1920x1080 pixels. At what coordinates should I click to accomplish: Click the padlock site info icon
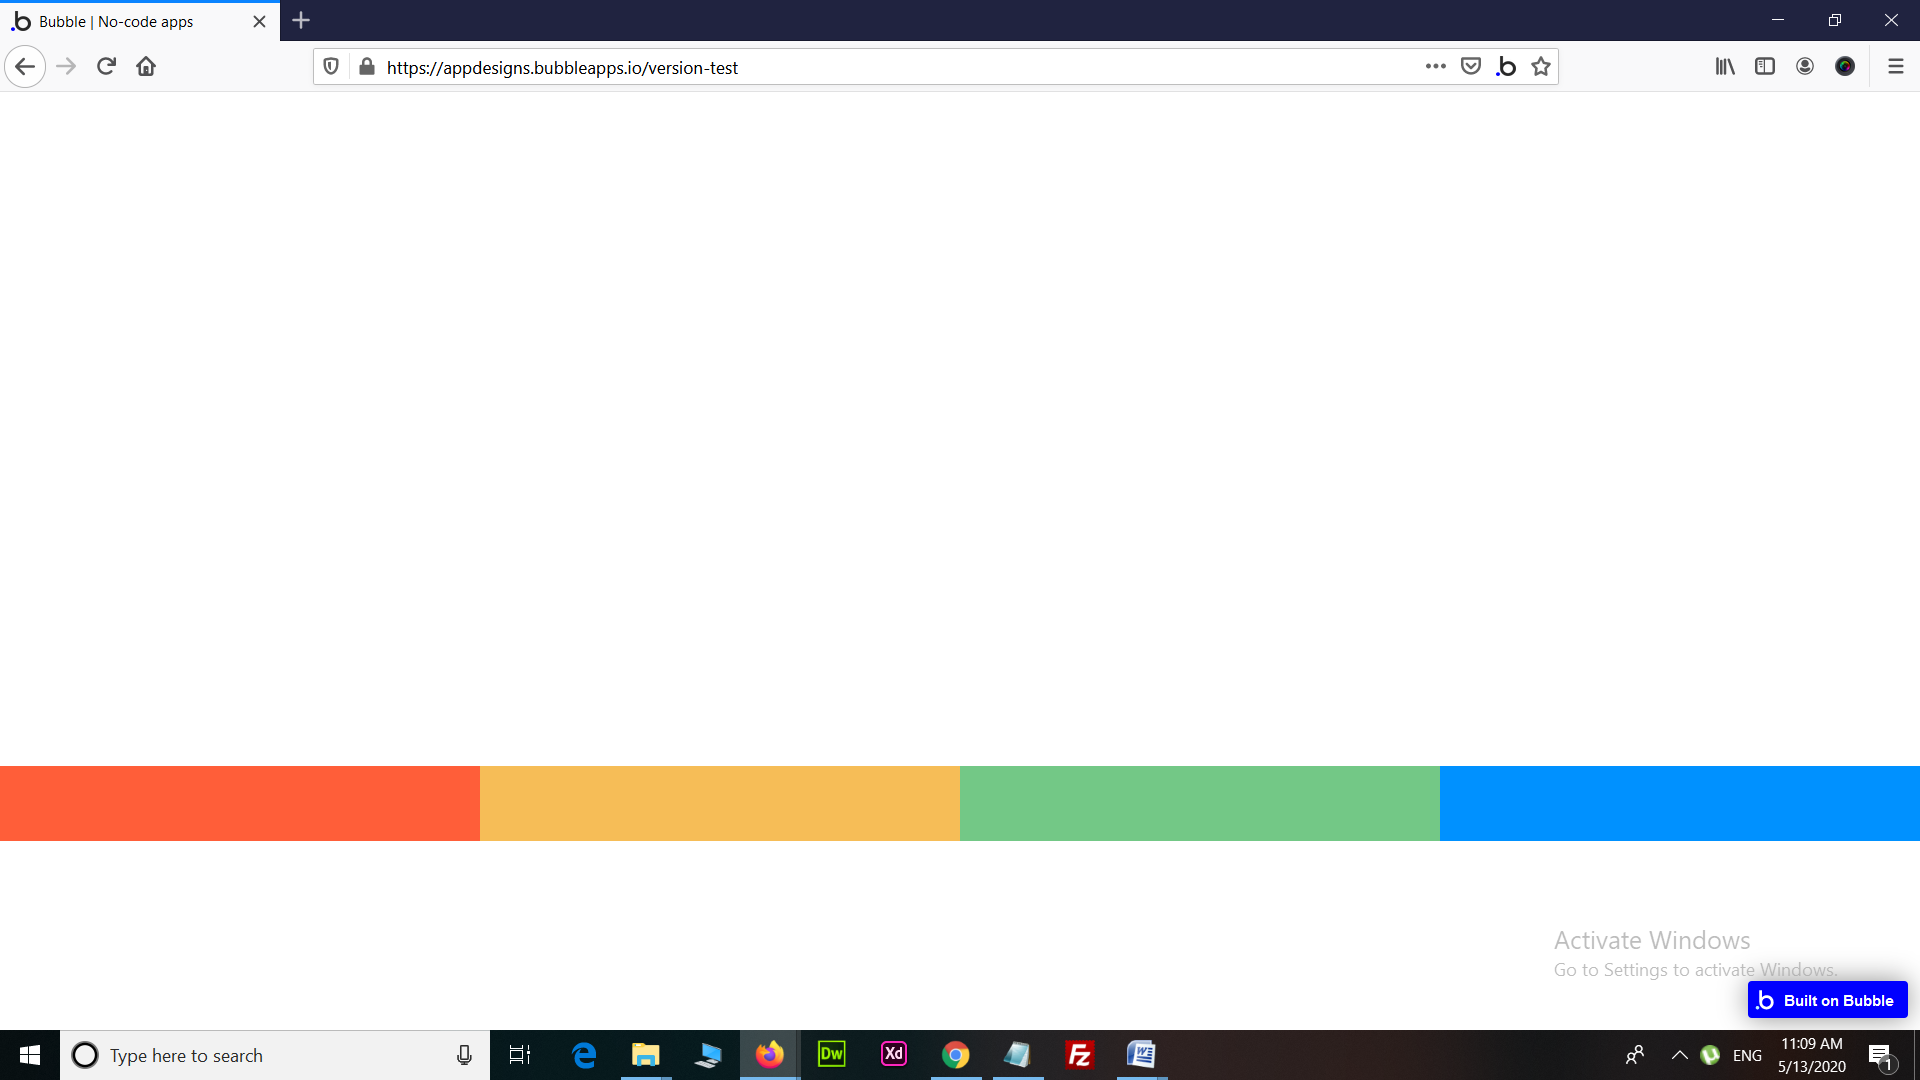[x=367, y=67]
